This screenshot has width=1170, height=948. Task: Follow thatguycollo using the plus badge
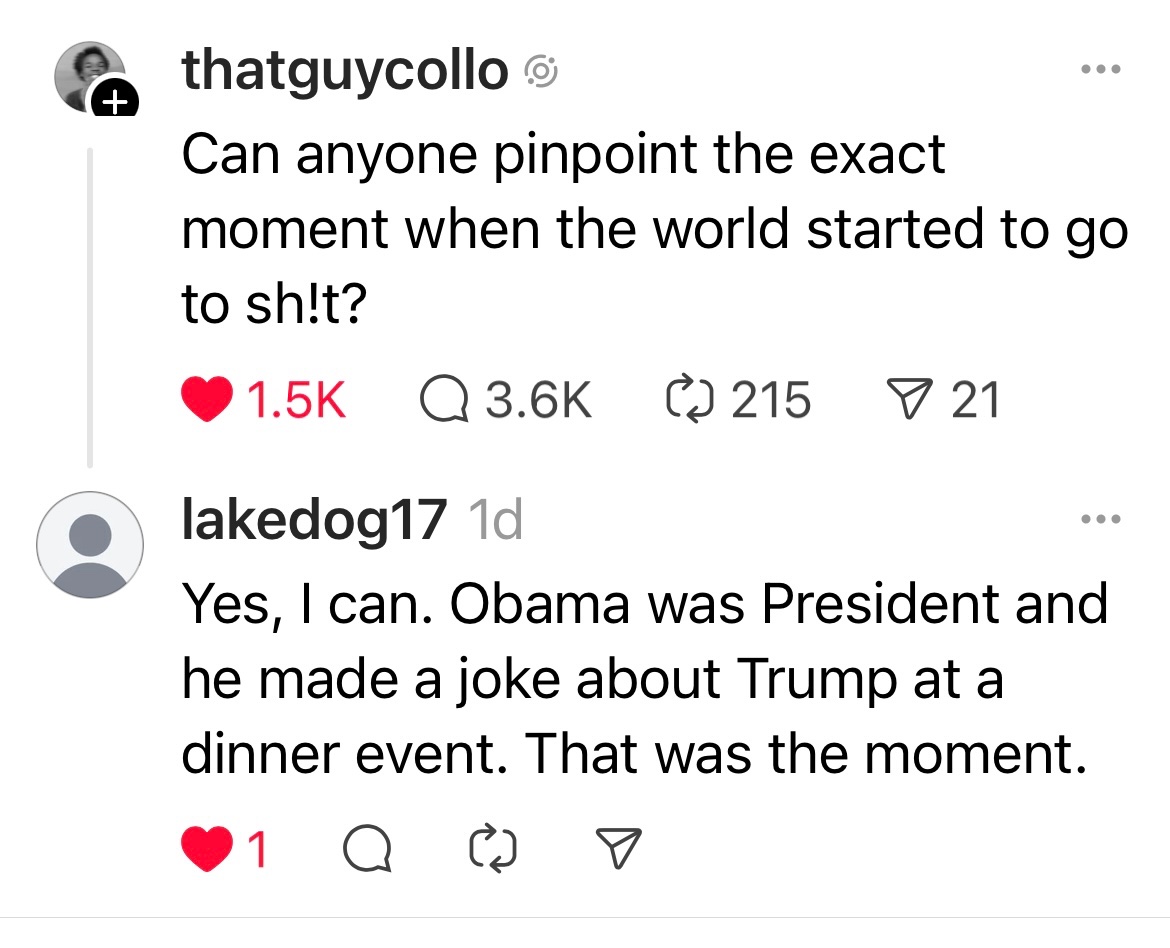click(116, 98)
